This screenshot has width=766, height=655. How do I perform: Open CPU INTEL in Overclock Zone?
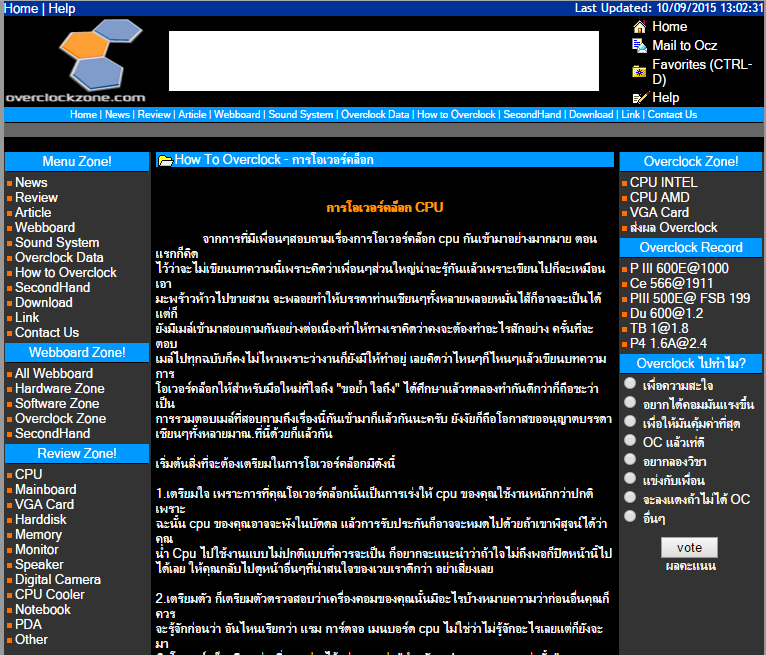tap(663, 182)
